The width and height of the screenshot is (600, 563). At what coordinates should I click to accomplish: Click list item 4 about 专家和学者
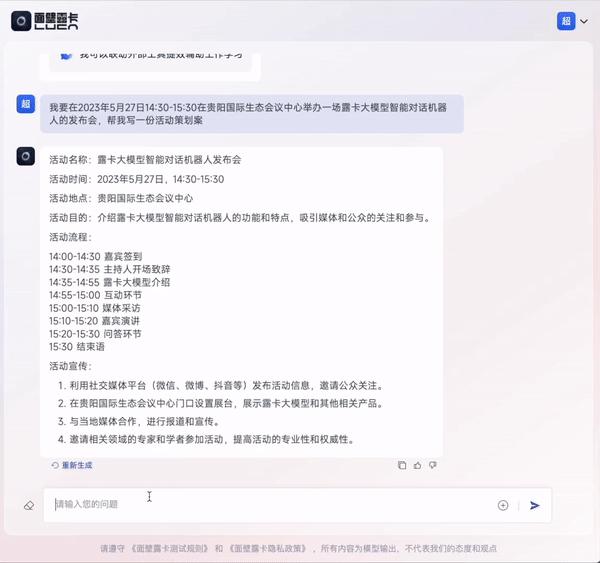tap(207, 439)
